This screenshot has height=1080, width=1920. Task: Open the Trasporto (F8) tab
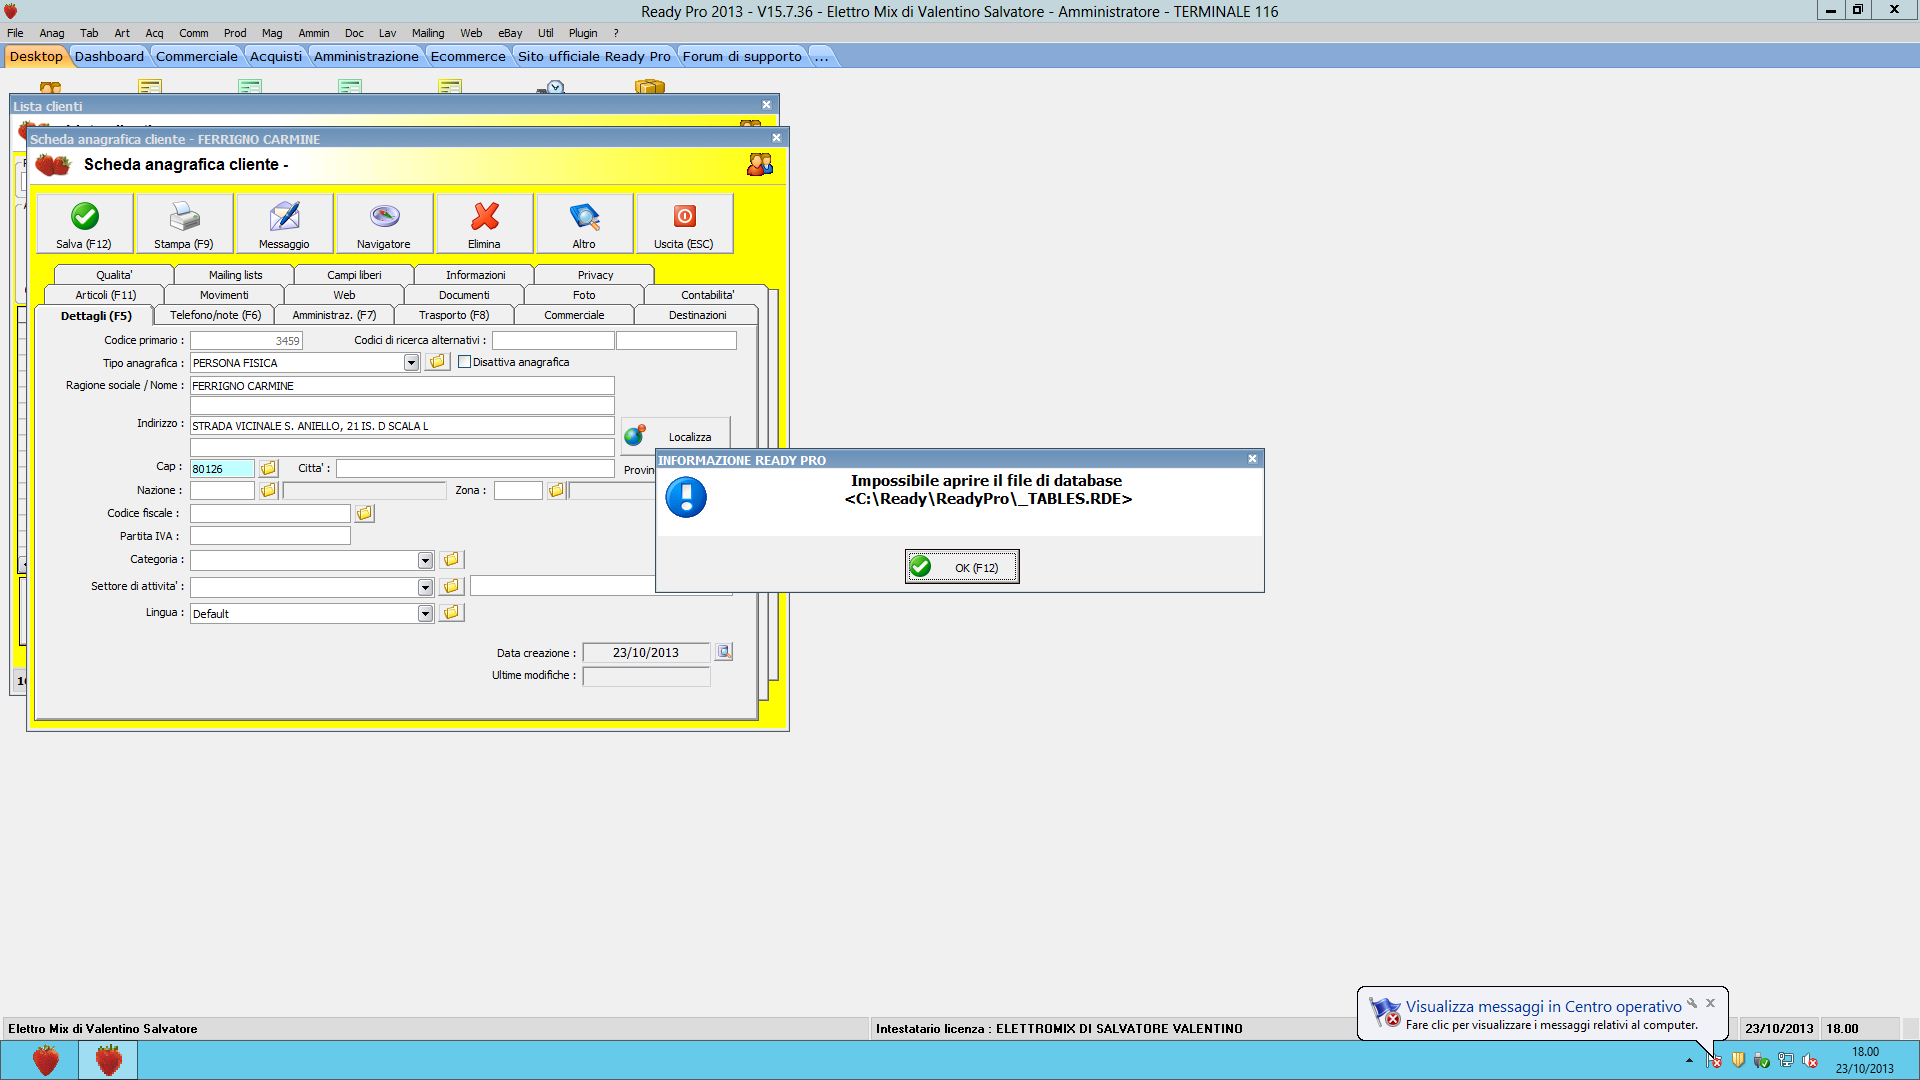(454, 315)
